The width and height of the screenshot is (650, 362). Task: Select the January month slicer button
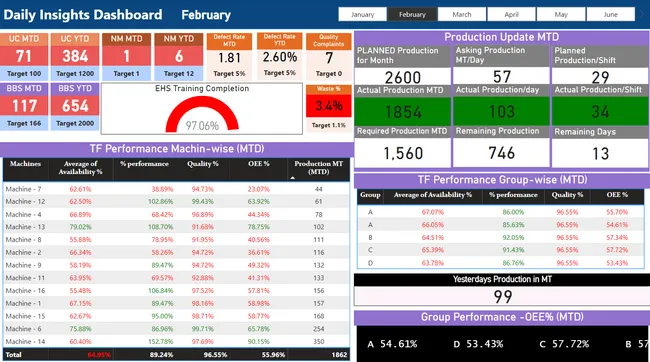point(362,14)
